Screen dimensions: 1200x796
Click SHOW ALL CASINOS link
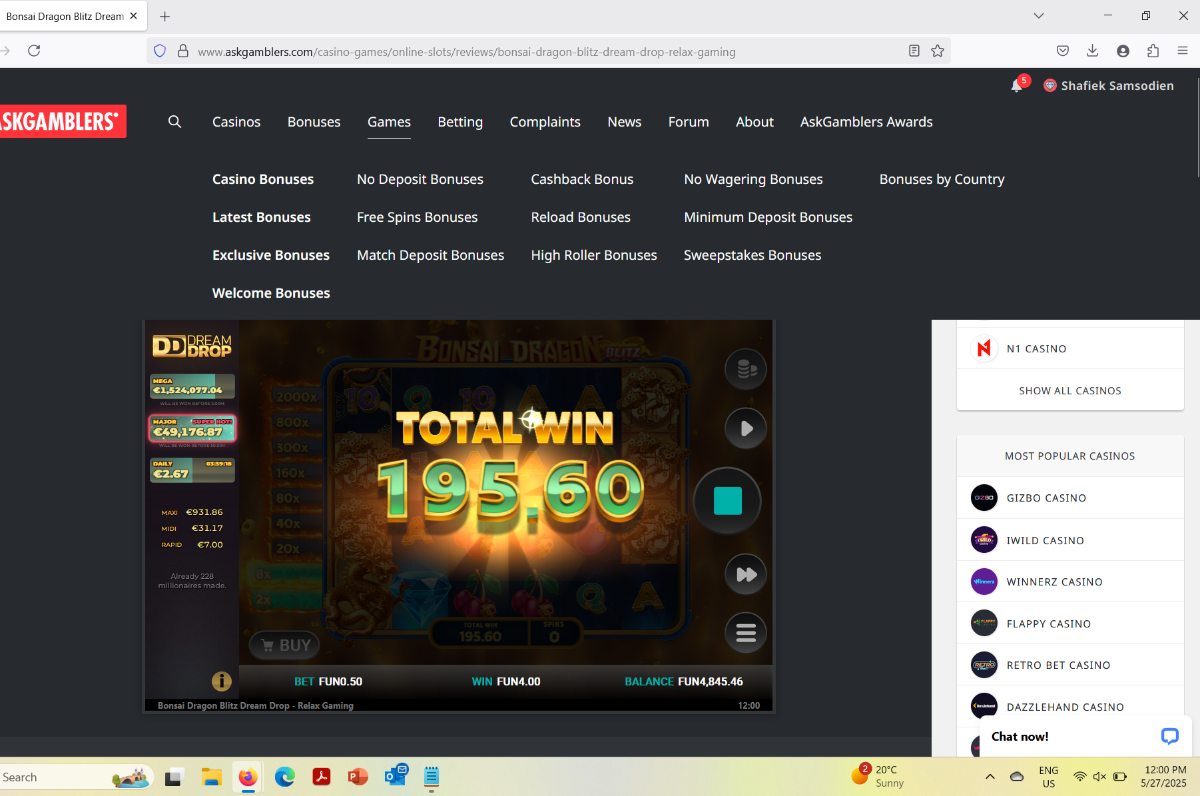point(1070,391)
